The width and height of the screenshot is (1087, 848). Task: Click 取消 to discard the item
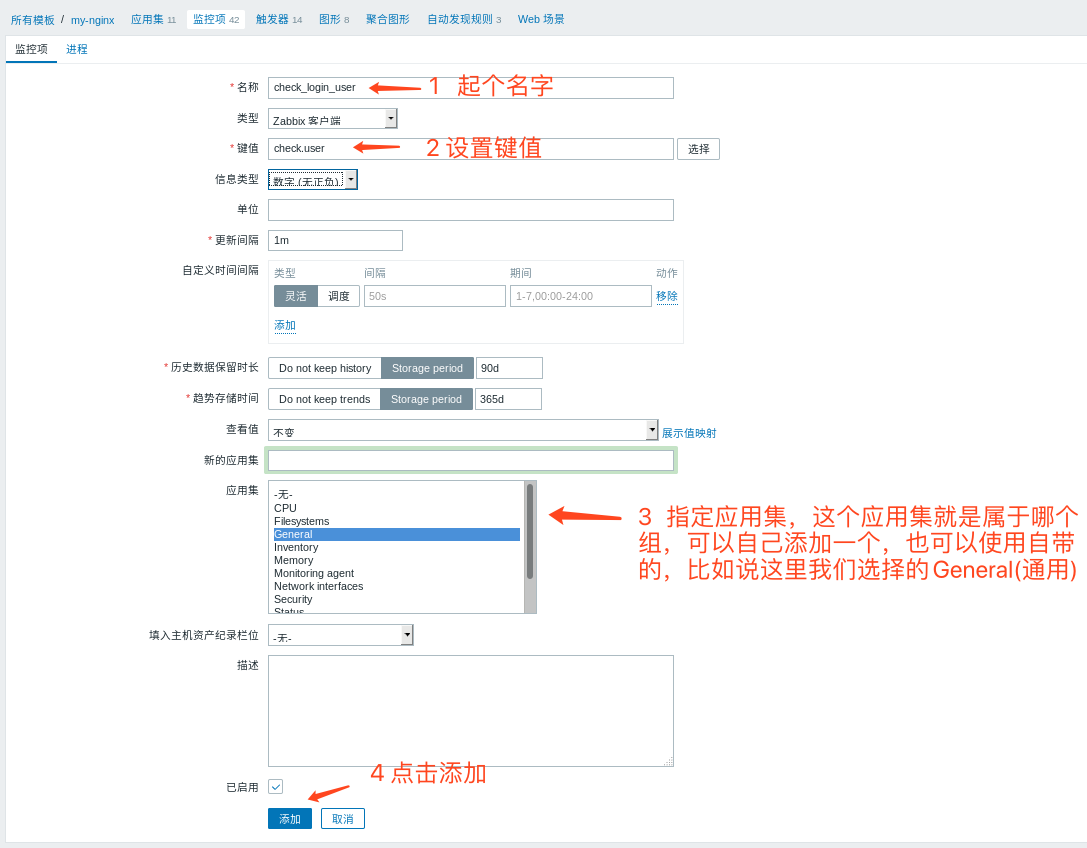[x=343, y=818]
